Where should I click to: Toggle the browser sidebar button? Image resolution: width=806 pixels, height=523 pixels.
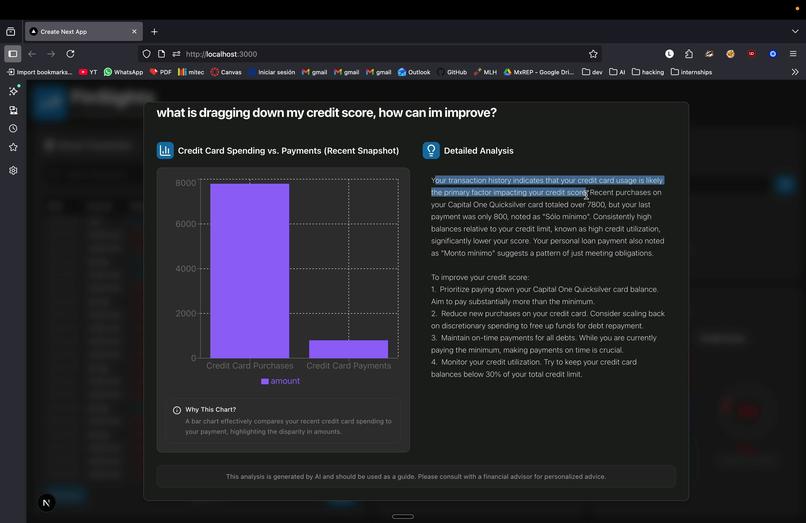pyautogui.click(x=13, y=54)
